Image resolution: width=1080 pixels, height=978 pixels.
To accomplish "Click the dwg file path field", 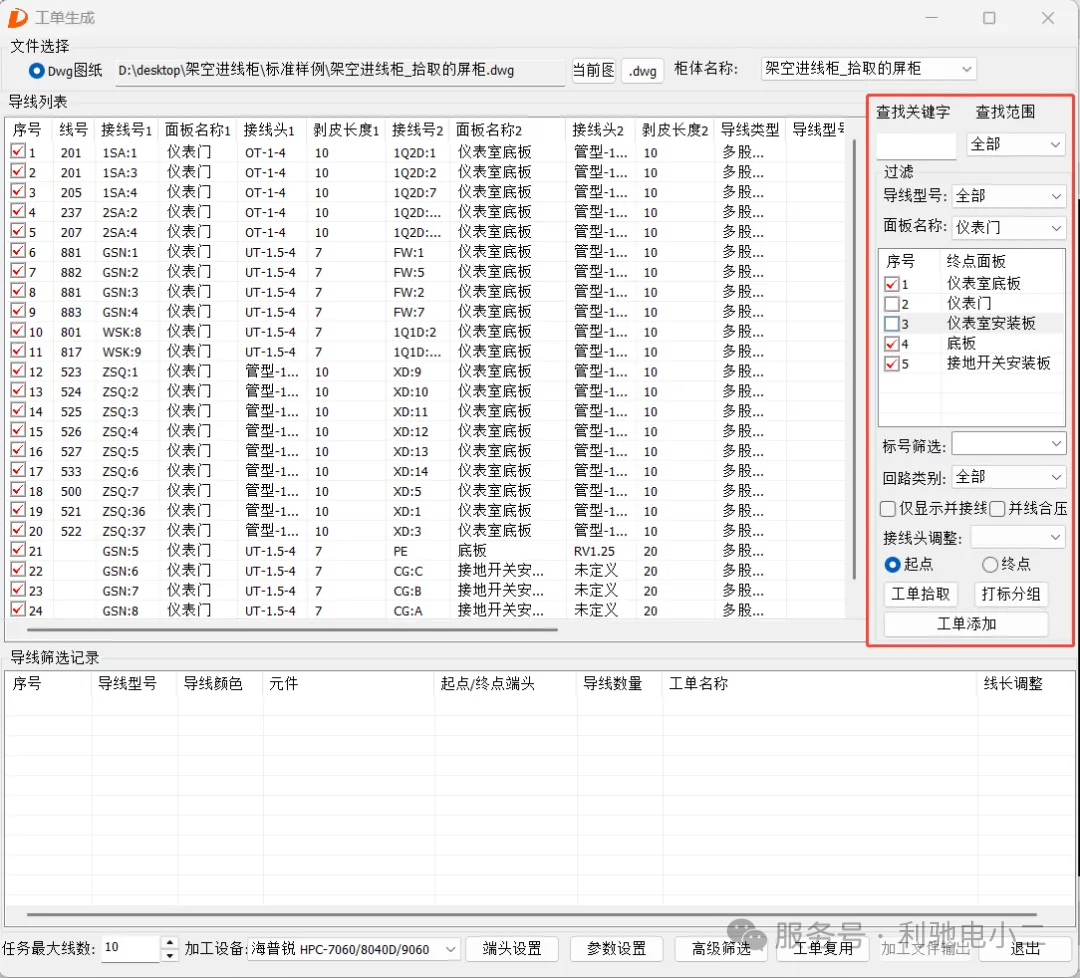I will pyautogui.click(x=340, y=71).
